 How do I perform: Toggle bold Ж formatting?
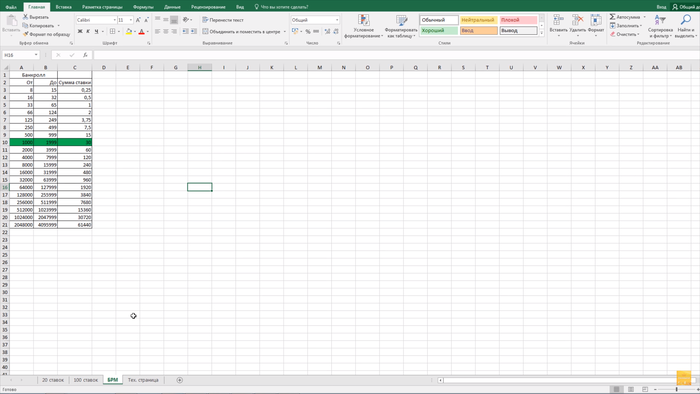pyautogui.click(x=80, y=32)
